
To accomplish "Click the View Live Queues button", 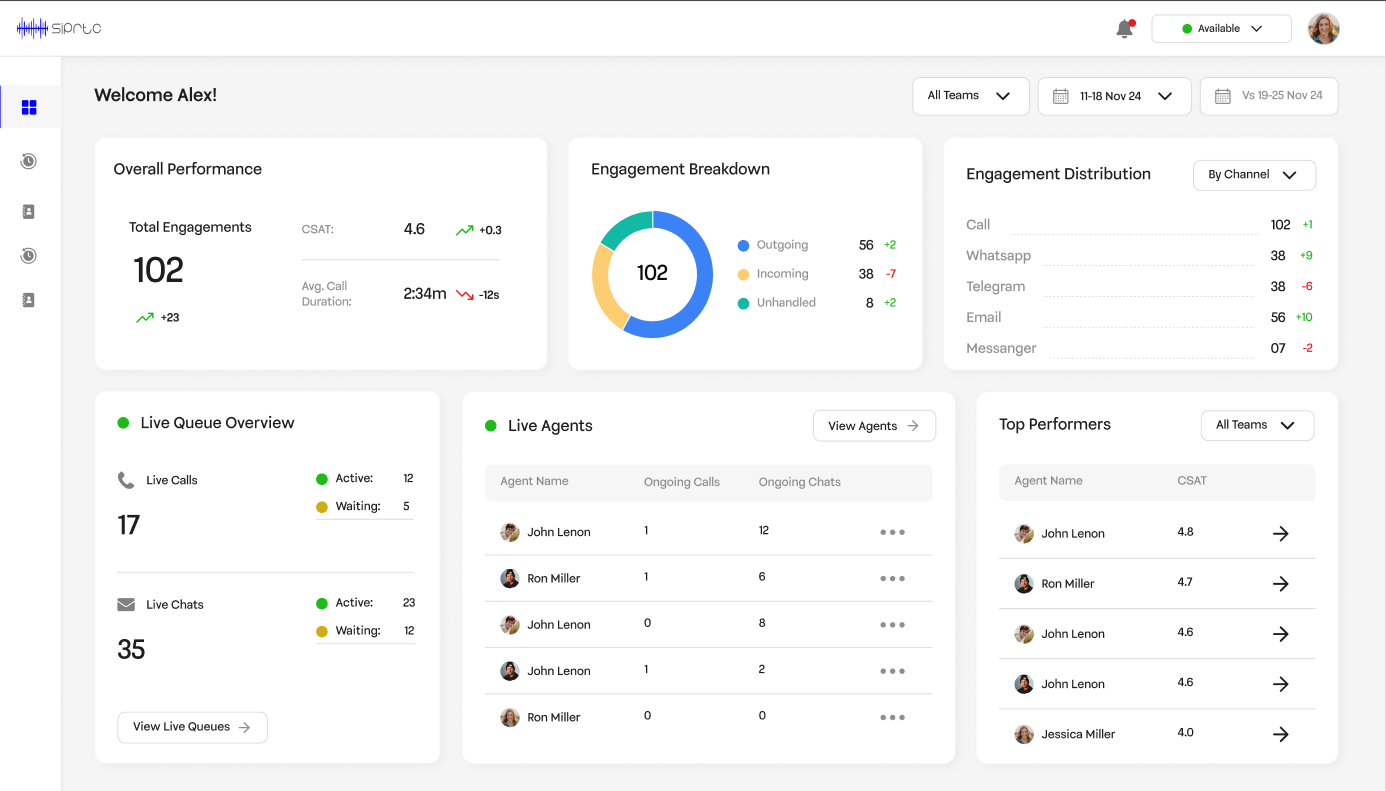I will [192, 727].
